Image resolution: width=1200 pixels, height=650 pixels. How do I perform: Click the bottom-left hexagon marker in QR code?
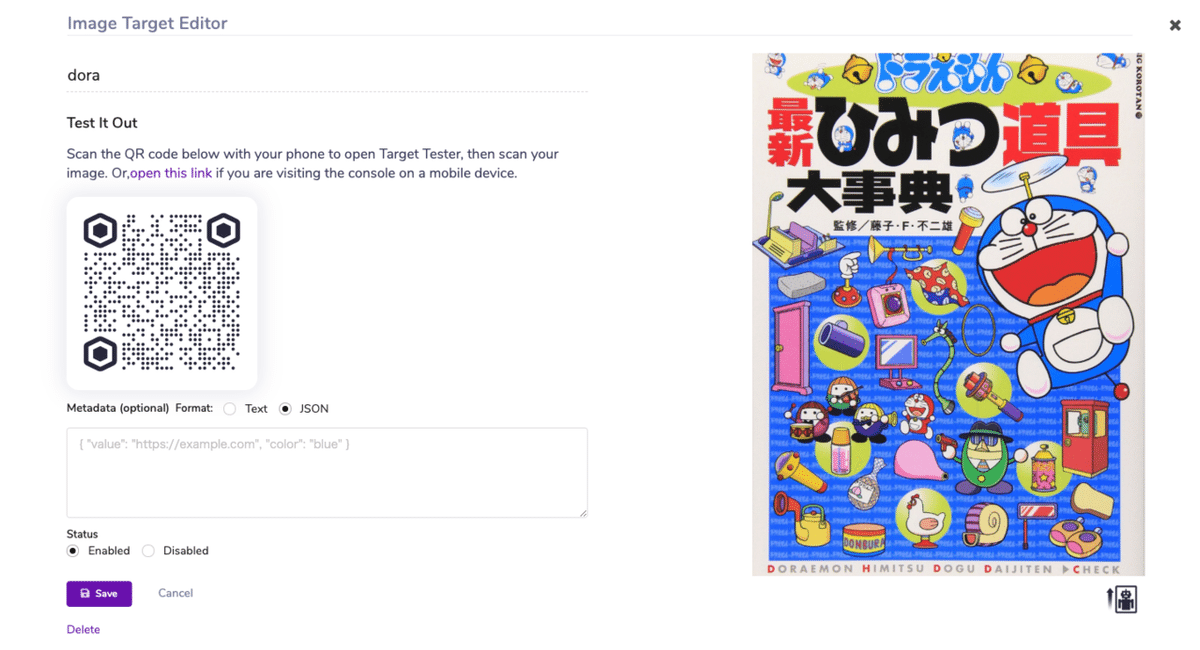100,354
